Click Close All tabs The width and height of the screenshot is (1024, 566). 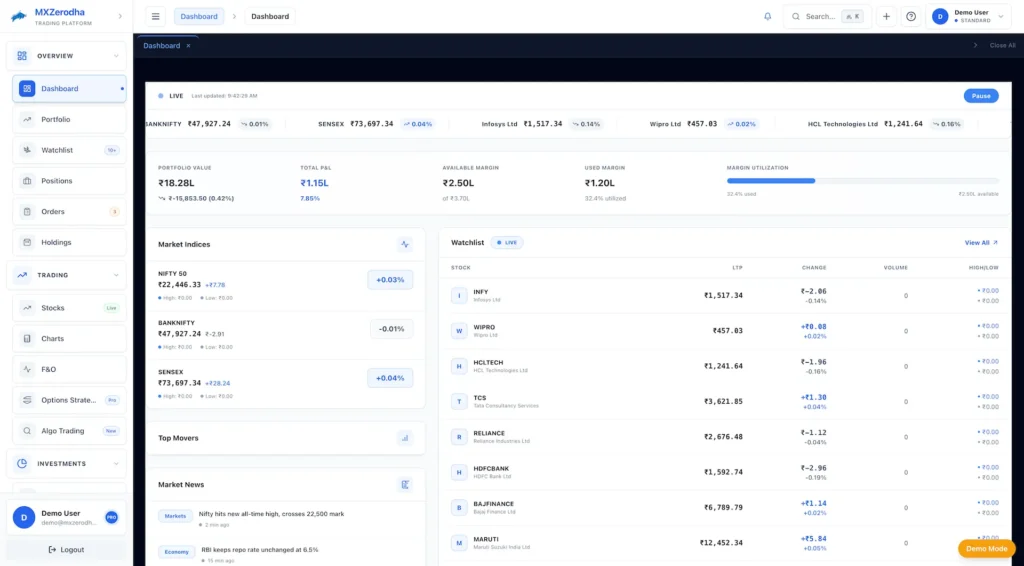tap(1002, 46)
